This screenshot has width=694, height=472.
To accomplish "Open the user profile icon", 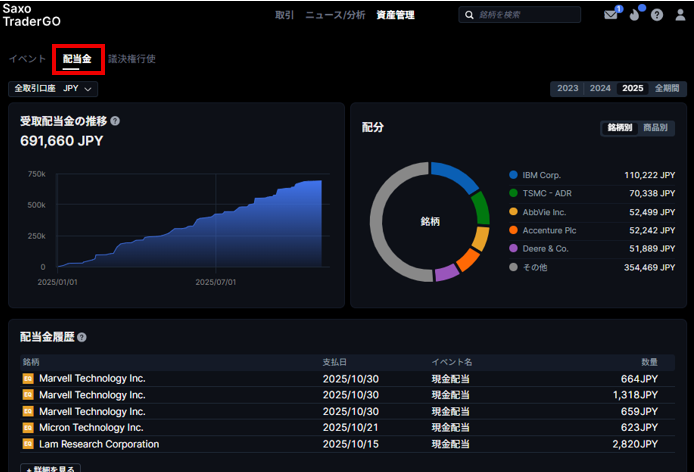I will tap(680, 15).
